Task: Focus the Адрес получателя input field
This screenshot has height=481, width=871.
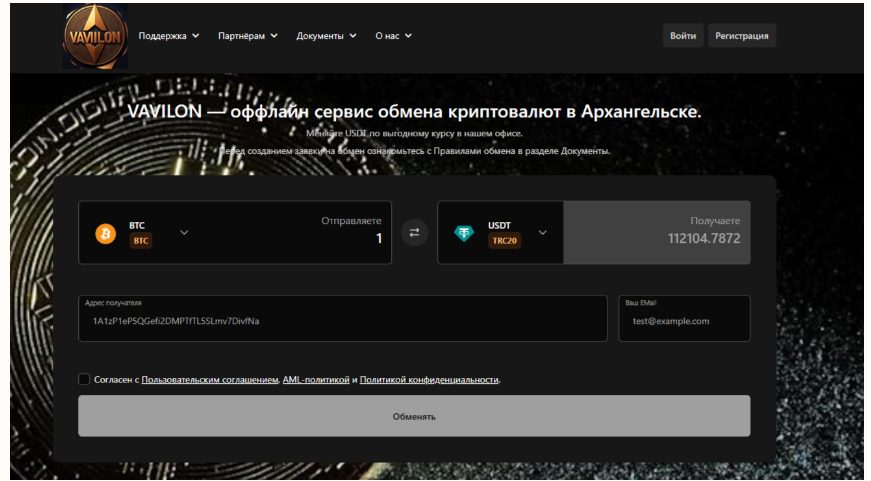Action: [x=343, y=318]
